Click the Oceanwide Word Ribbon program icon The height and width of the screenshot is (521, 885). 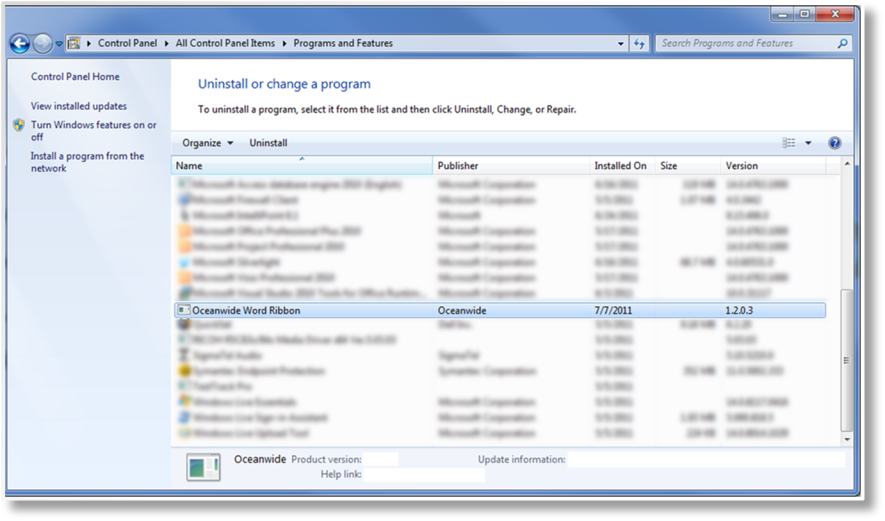tap(183, 311)
